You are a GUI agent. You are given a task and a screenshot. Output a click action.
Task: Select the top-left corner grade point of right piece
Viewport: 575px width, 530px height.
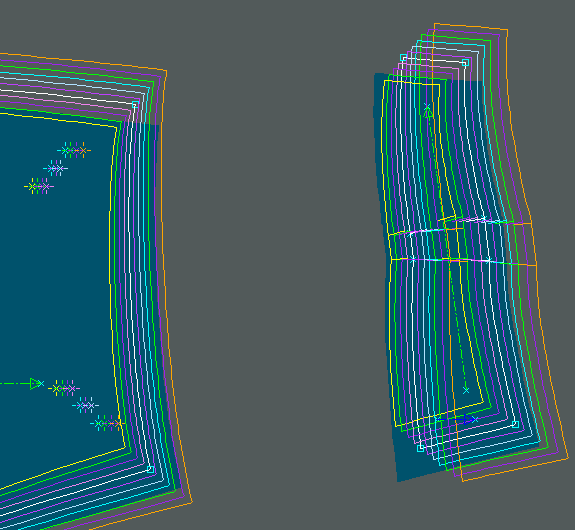[404, 58]
